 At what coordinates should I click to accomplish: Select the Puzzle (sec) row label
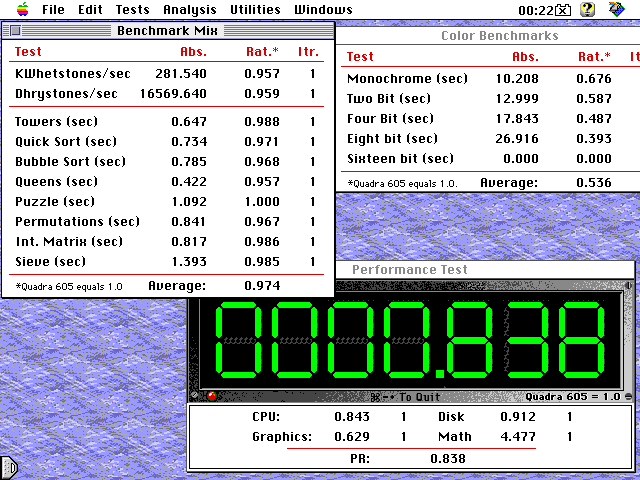tap(55, 202)
